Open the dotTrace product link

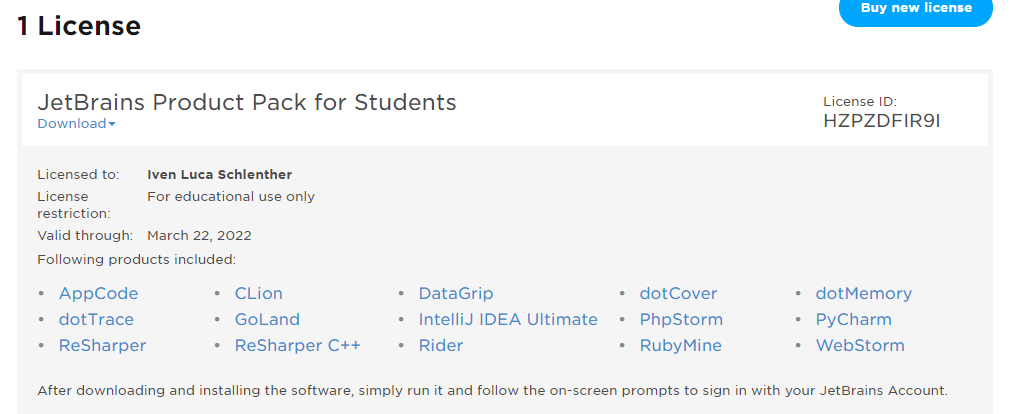pyautogui.click(x=96, y=320)
